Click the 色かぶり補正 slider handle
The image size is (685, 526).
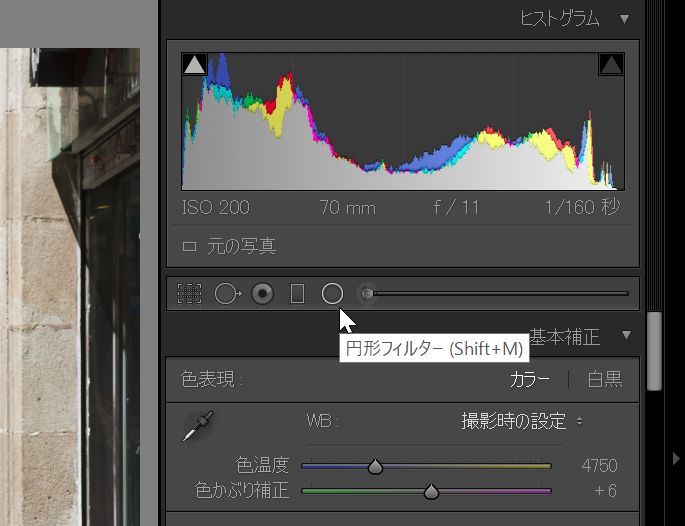[431, 491]
